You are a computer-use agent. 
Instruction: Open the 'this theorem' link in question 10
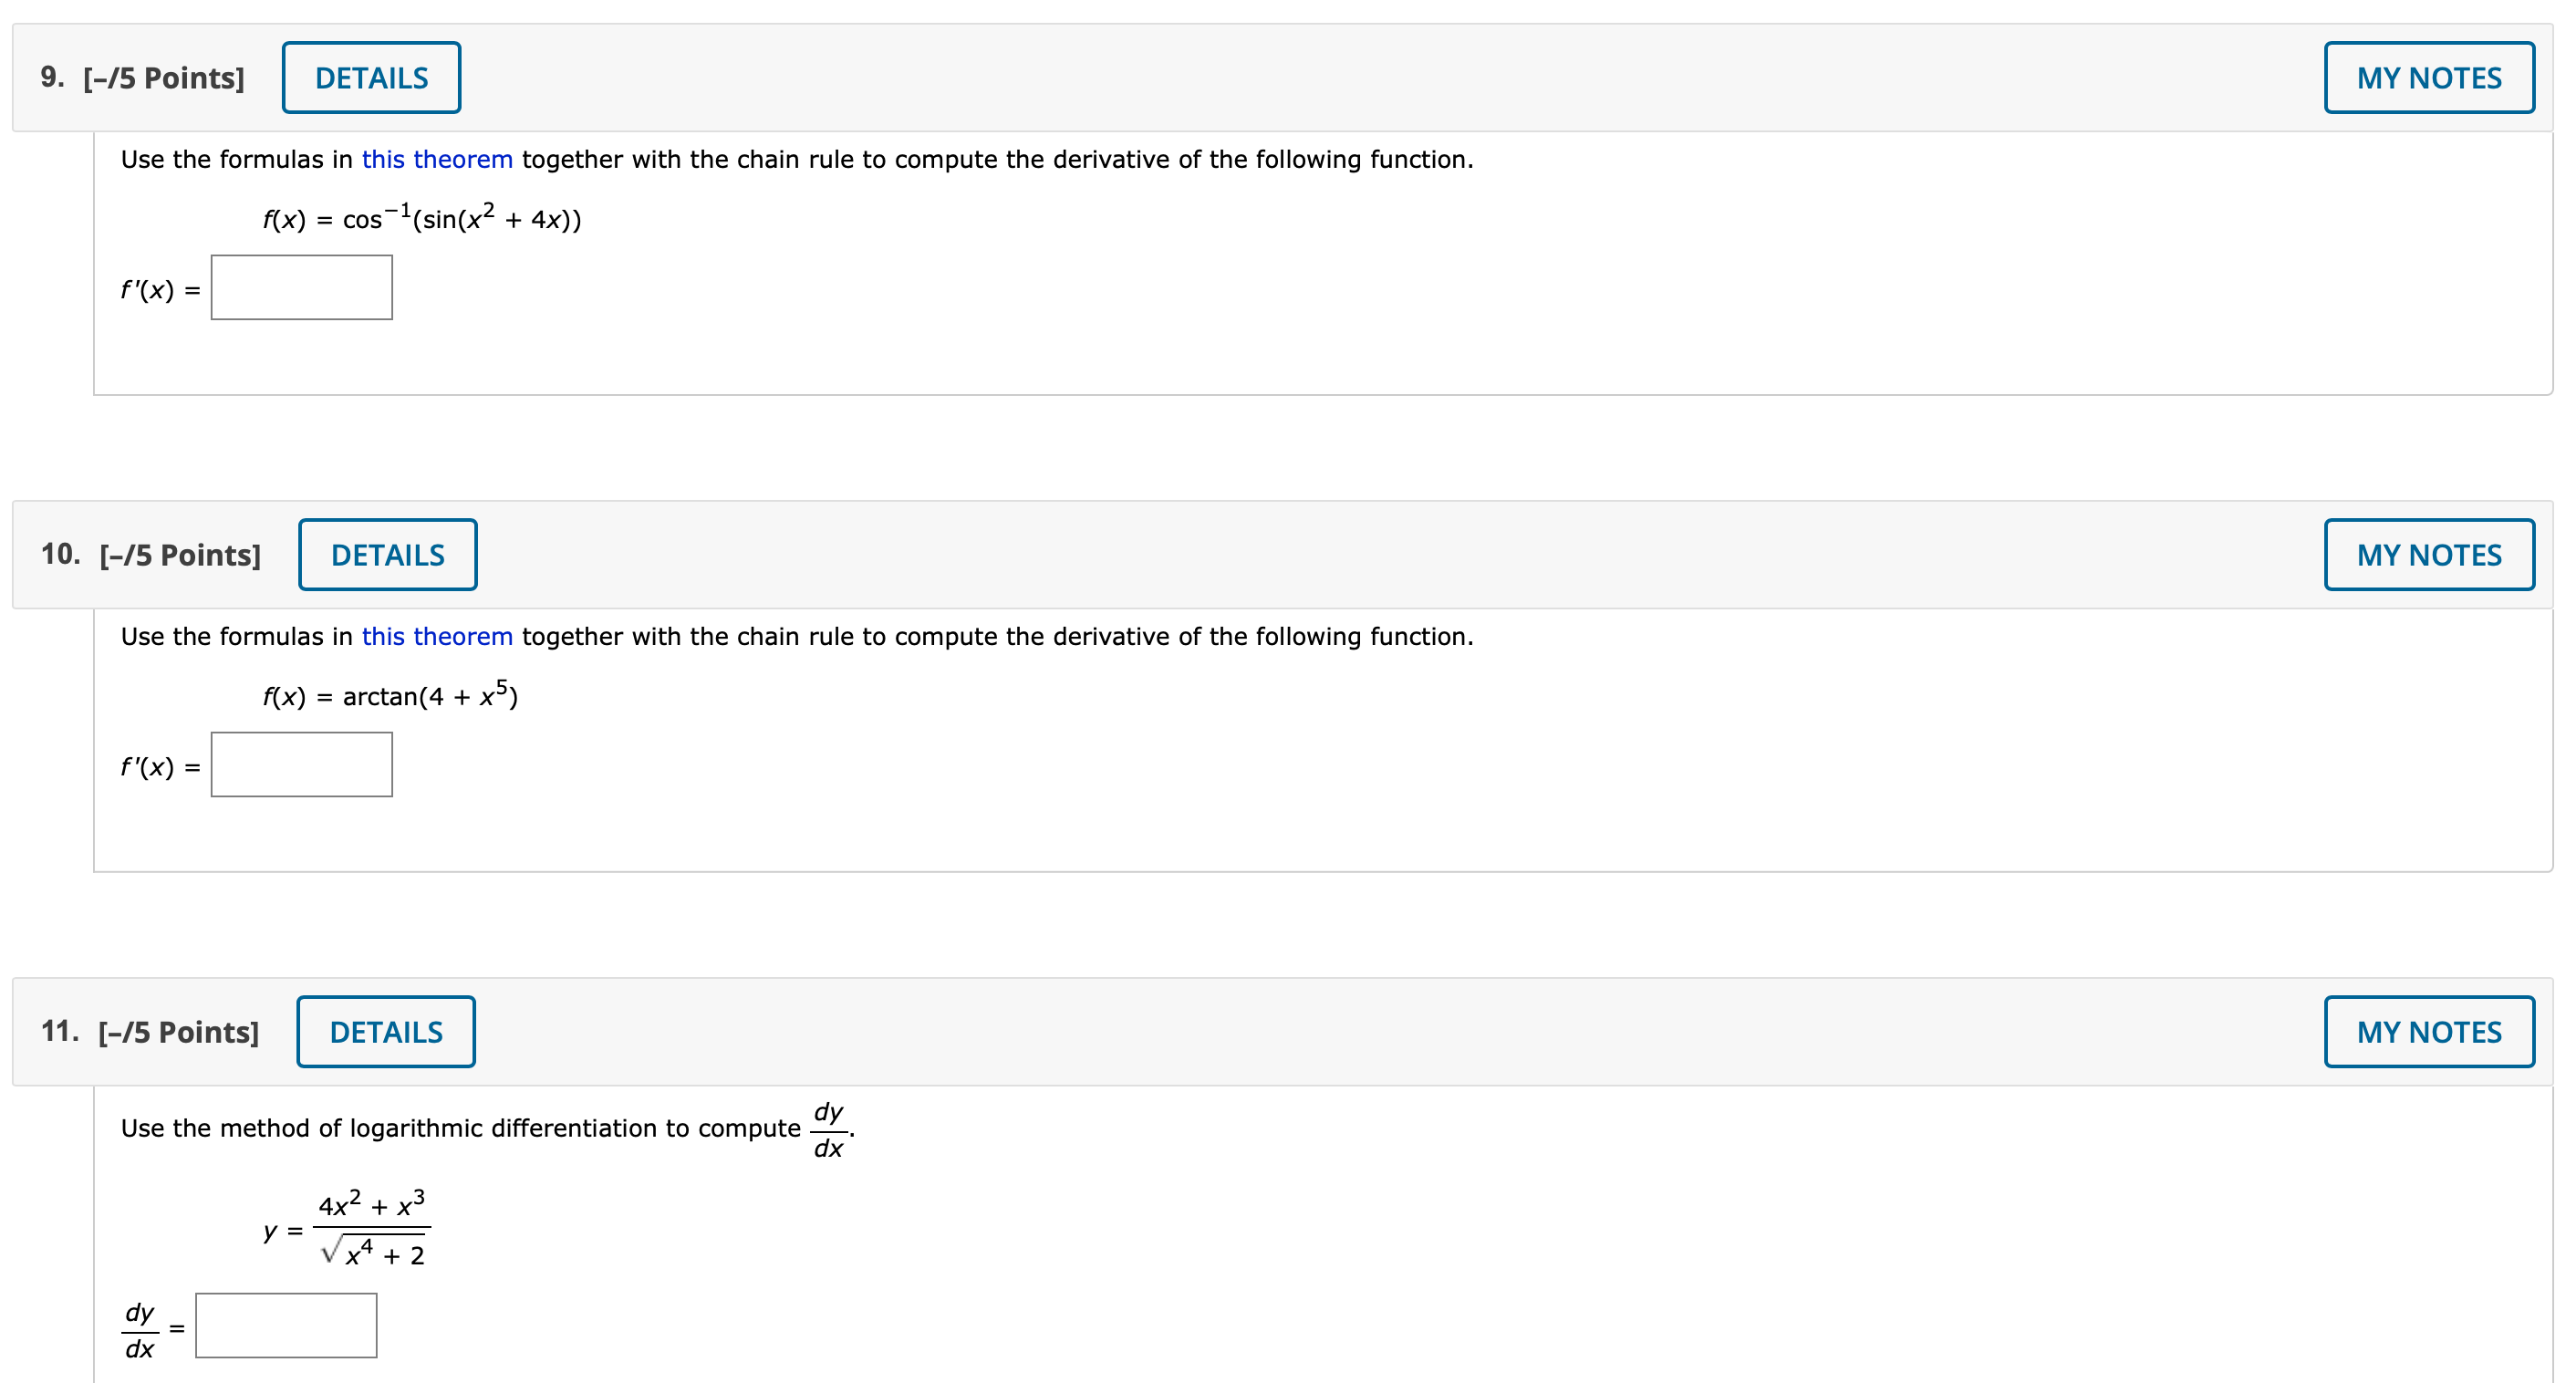(x=437, y=636)
